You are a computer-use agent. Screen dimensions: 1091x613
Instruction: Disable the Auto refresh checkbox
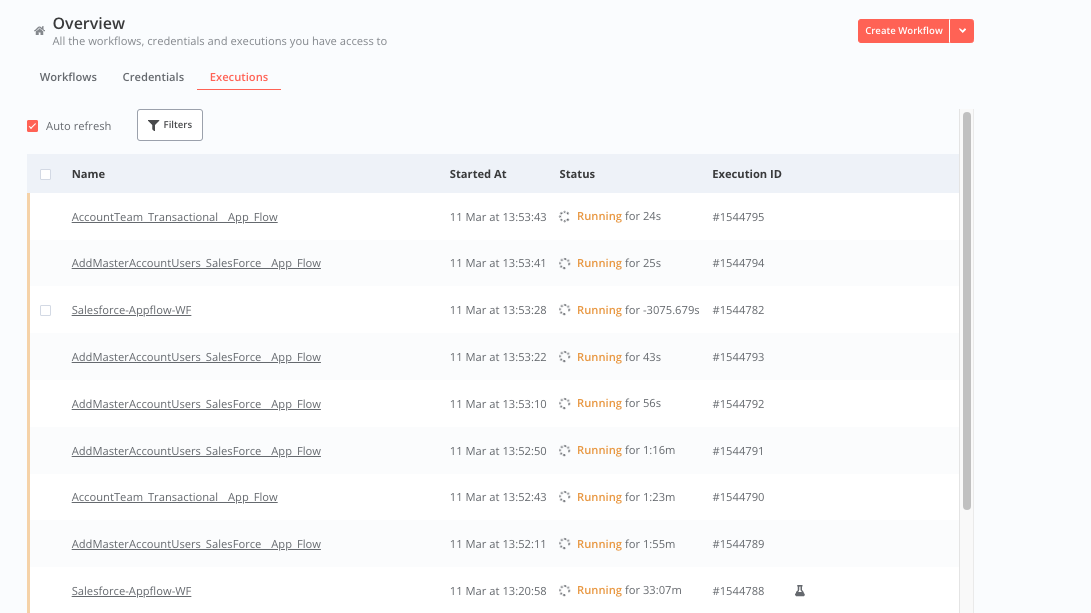tap(33, 126)
